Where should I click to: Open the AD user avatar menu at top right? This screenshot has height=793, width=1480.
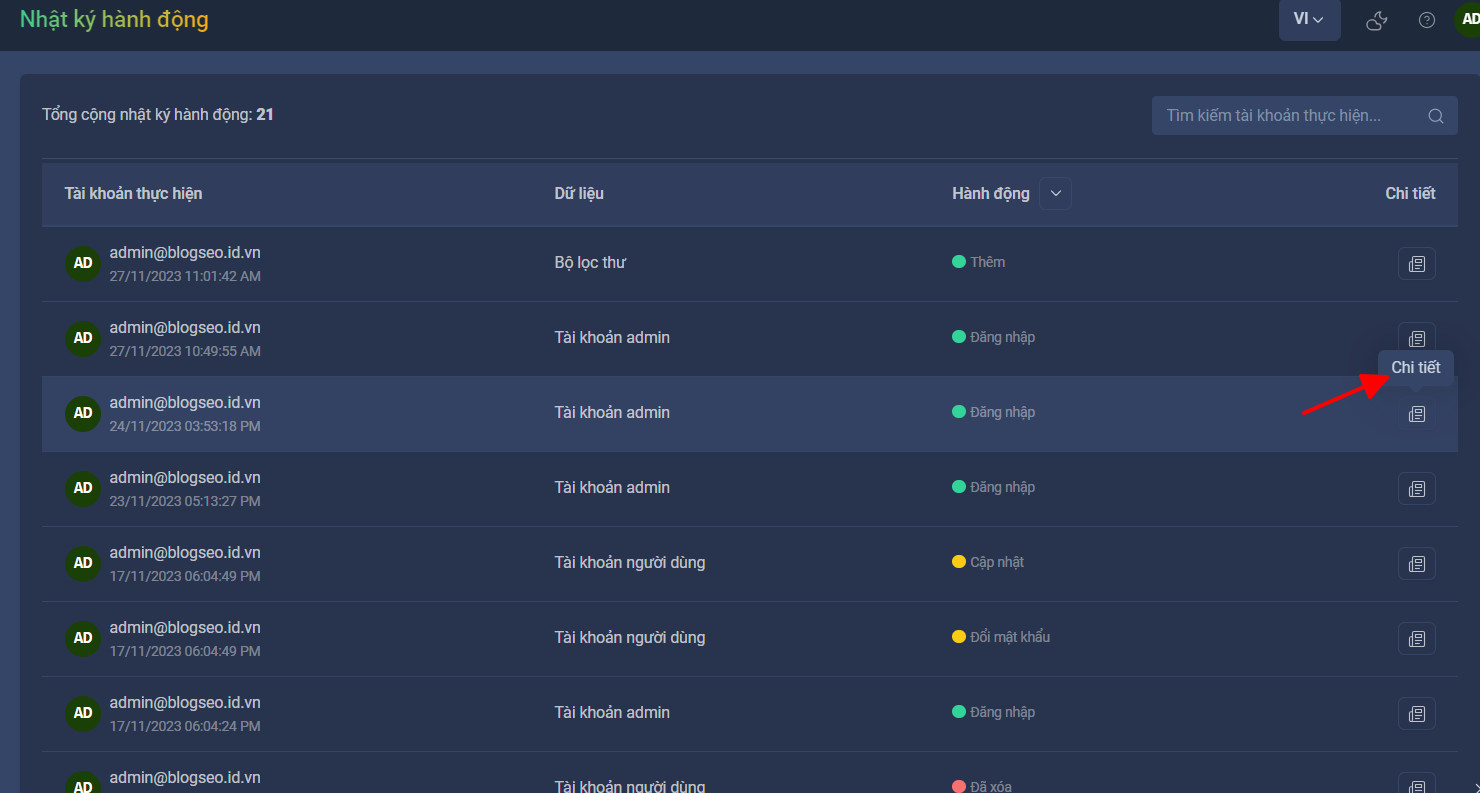[1468, 20]
